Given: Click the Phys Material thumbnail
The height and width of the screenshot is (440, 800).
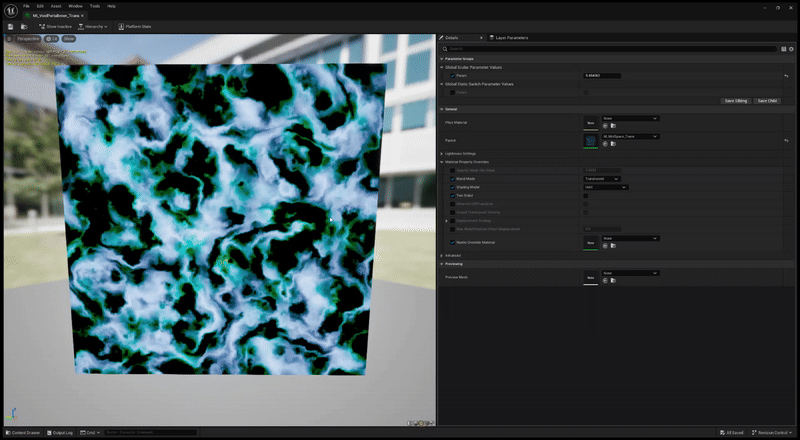Looking at the screenshot, I should point(591,123).
